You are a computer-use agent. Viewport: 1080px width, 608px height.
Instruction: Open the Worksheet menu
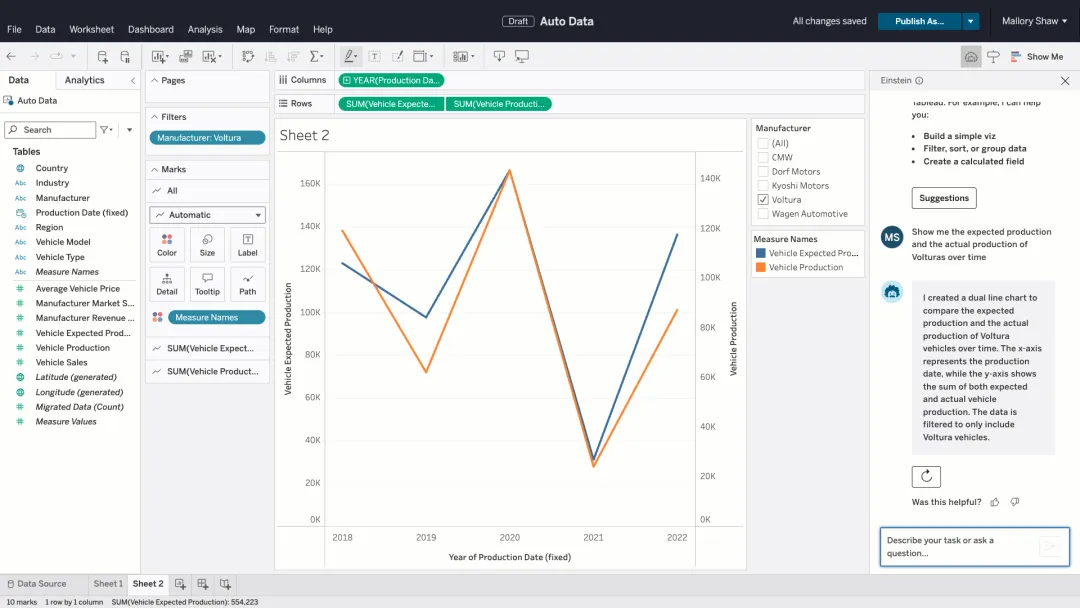(x=92, y=30)
